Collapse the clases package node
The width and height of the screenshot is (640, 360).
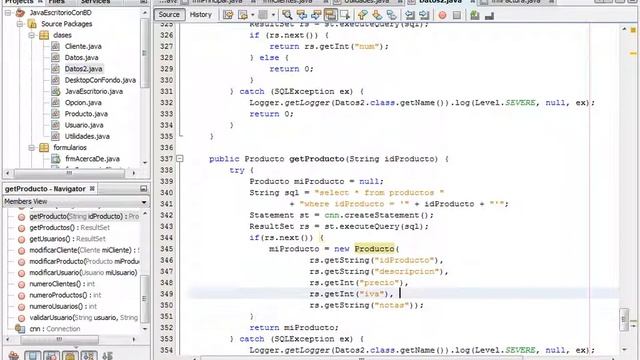[x=31, y=35]
